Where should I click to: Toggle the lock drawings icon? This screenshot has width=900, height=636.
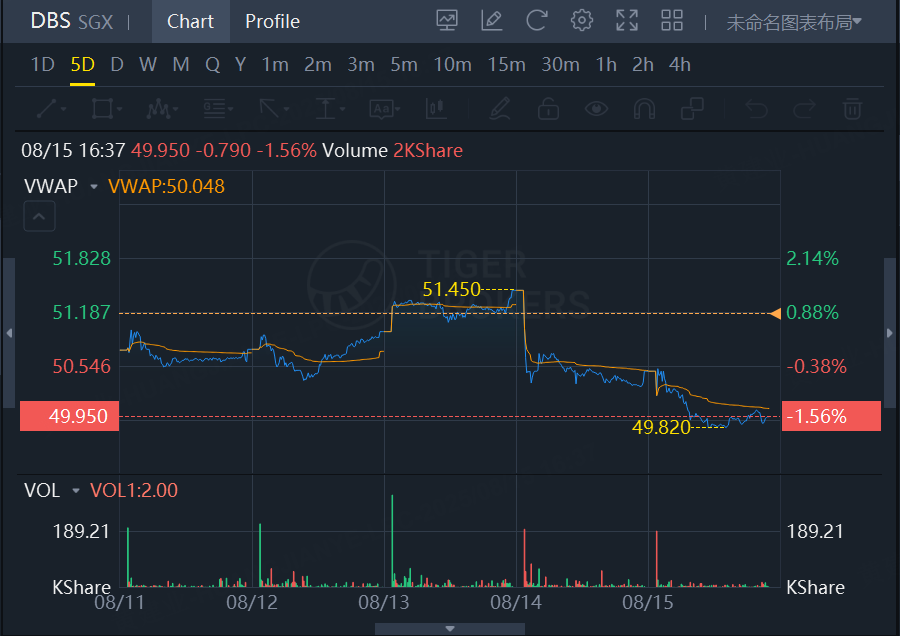pyautogui.click(x=548, y=108)
